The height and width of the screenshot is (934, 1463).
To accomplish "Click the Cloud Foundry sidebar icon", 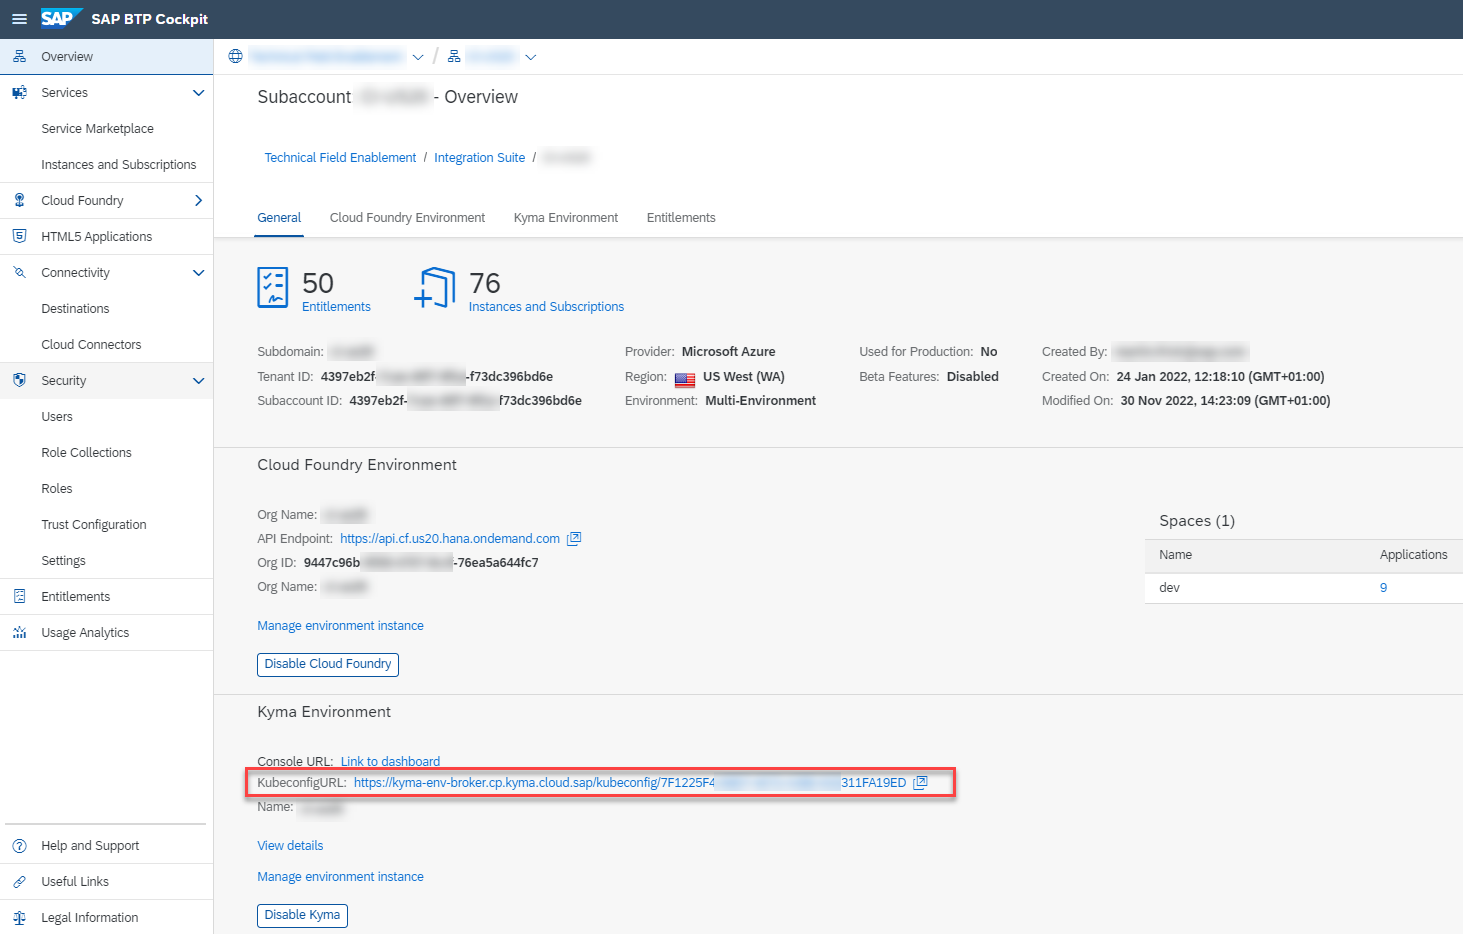I will click(19, 201).
